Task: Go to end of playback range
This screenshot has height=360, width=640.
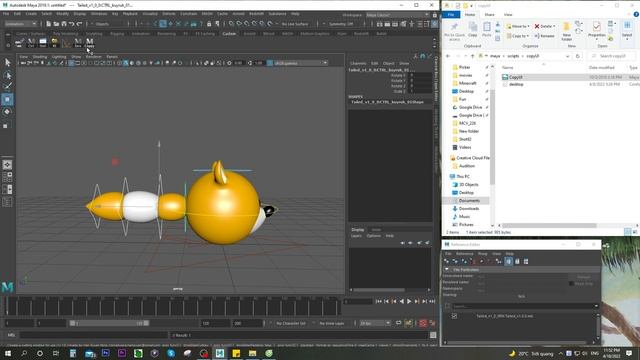Action: pos(432,301)
